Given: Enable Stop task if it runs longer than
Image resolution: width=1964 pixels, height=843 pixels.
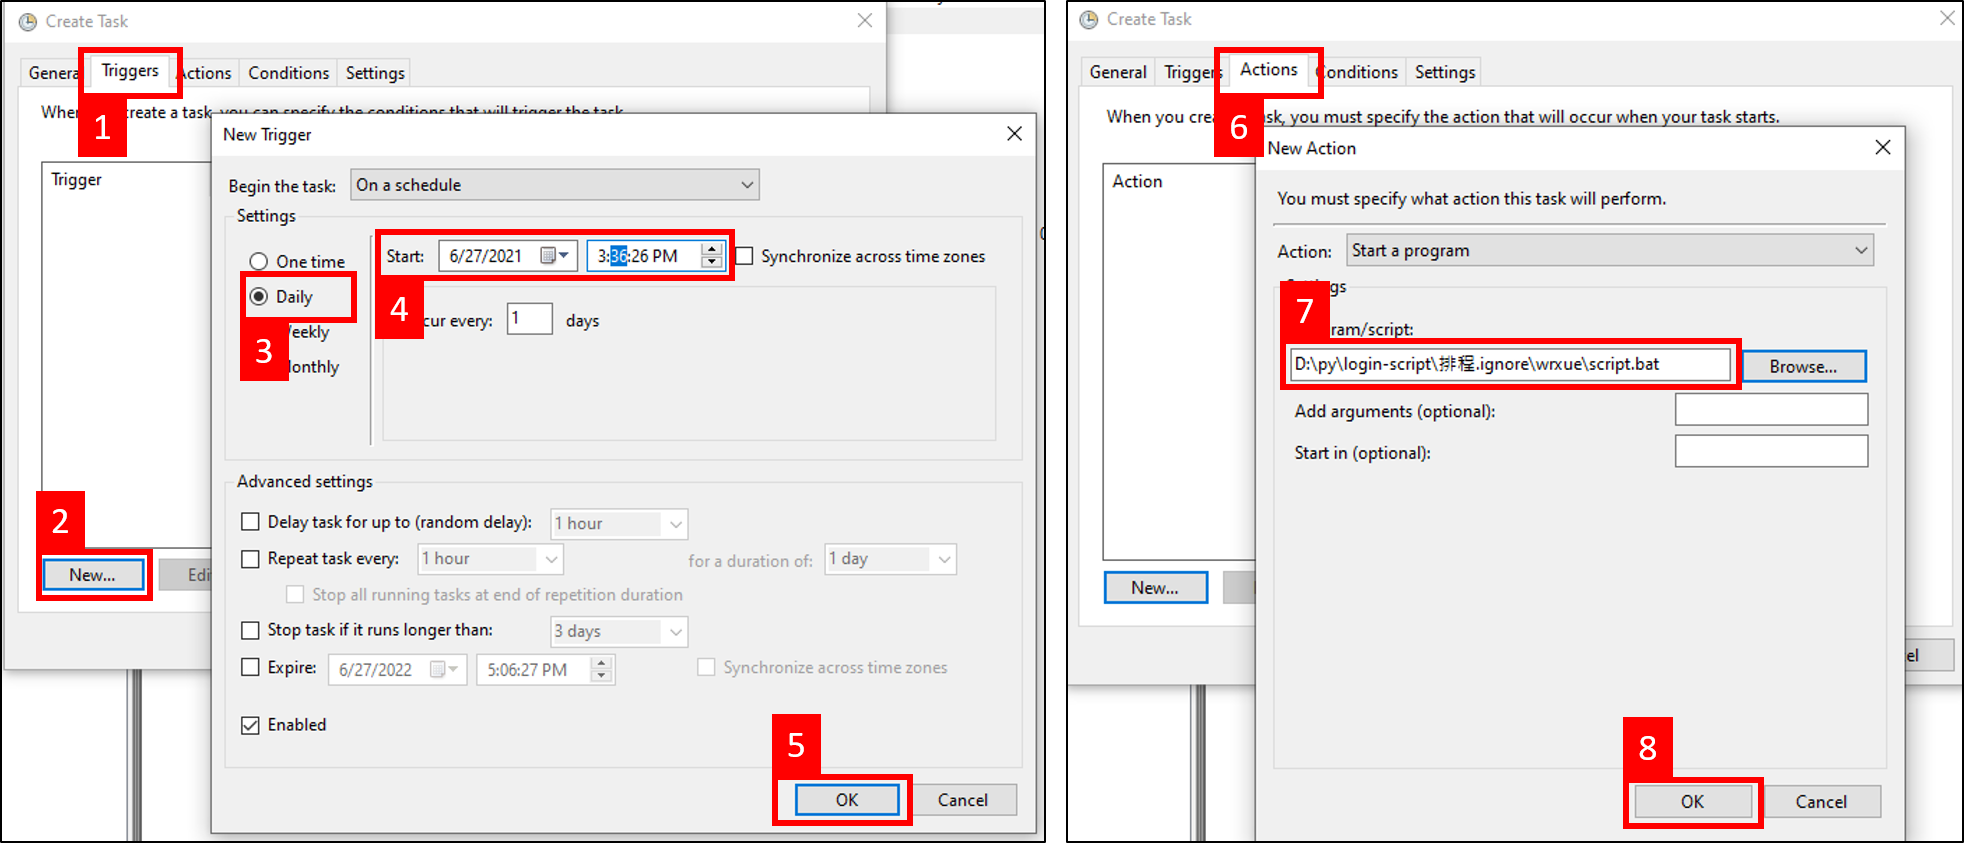Looking at the screenshot, I should (x=251, y=630).
